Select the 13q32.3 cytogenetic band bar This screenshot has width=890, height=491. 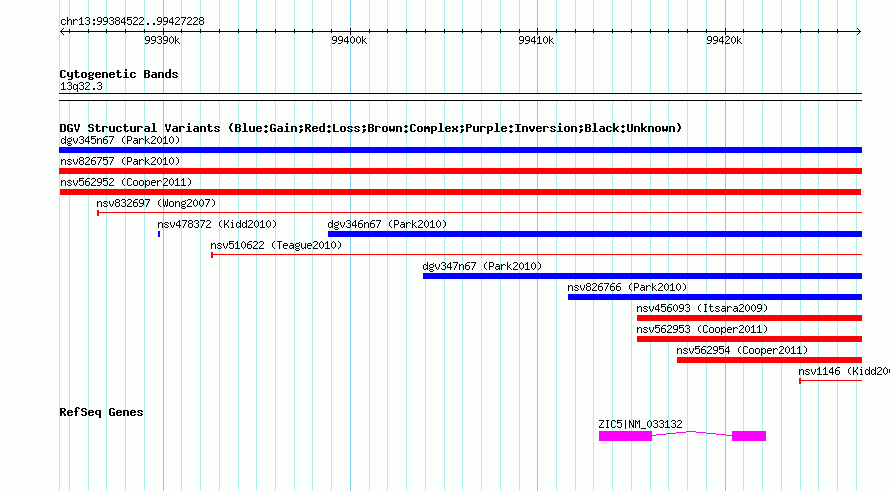coord(460,97)
